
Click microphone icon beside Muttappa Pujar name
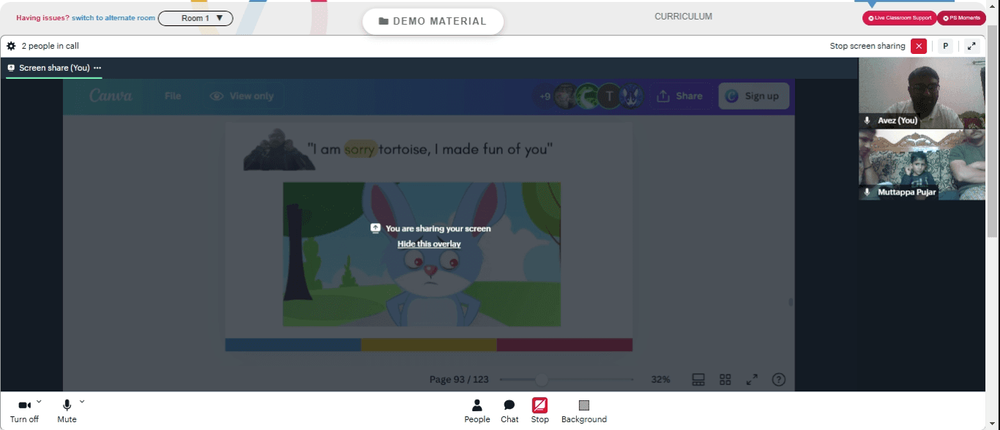[867, 192]
